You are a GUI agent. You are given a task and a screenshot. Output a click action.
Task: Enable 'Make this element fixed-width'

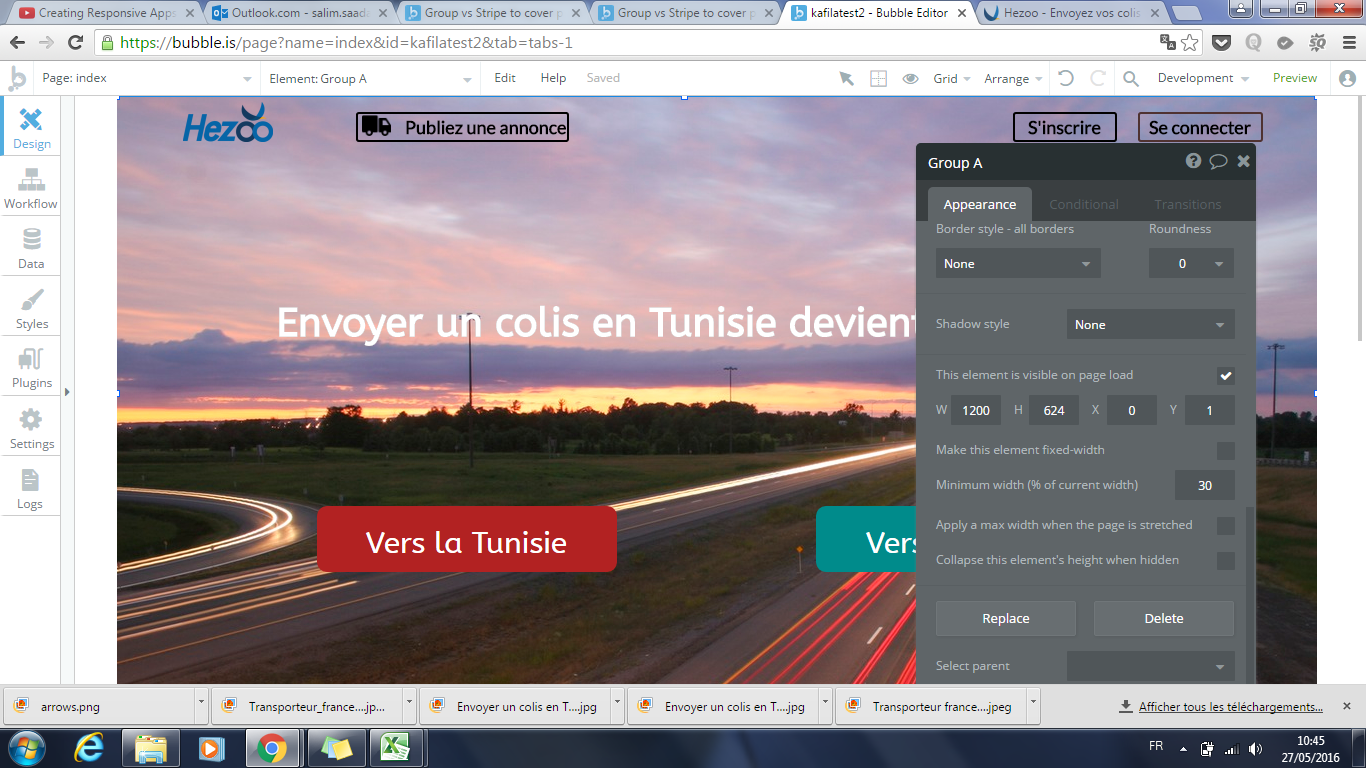pos(1226,451)
